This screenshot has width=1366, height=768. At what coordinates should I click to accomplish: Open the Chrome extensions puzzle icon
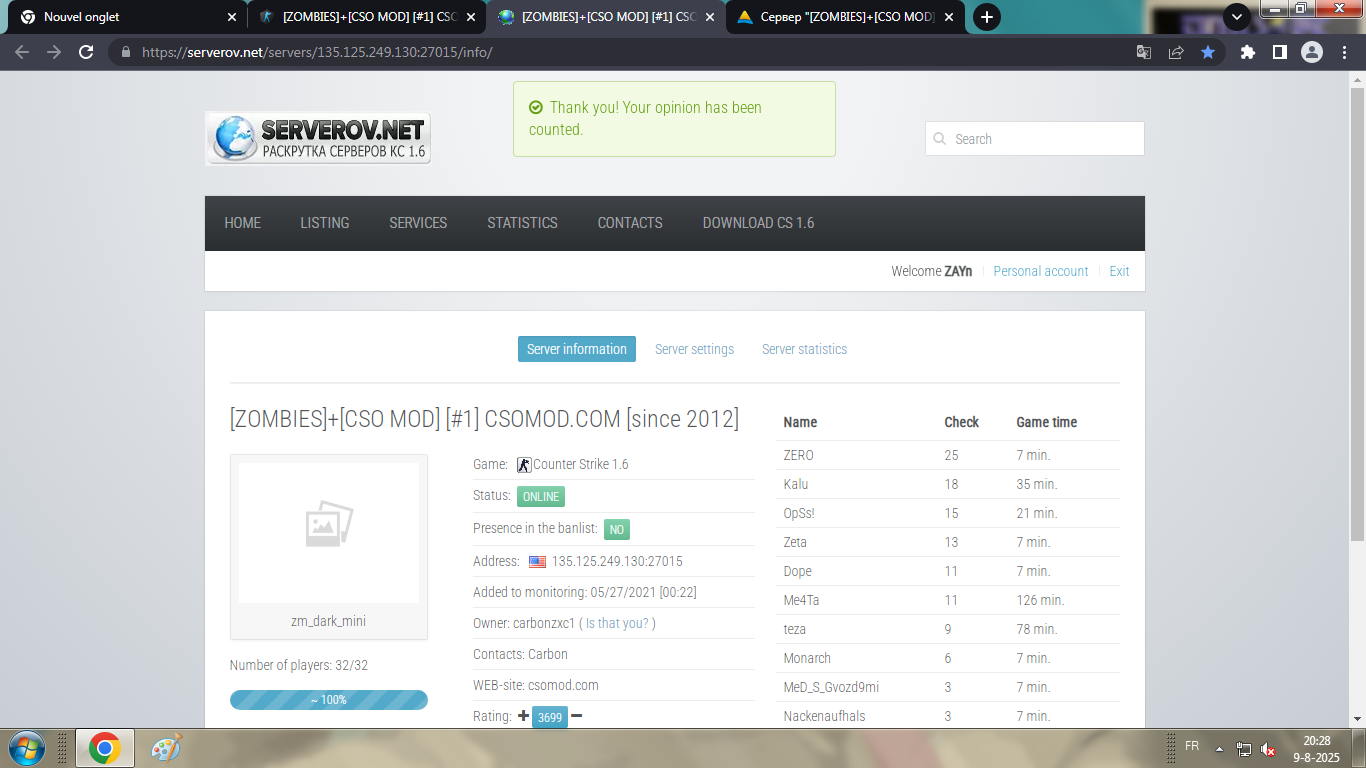[x=1247, y=52]
